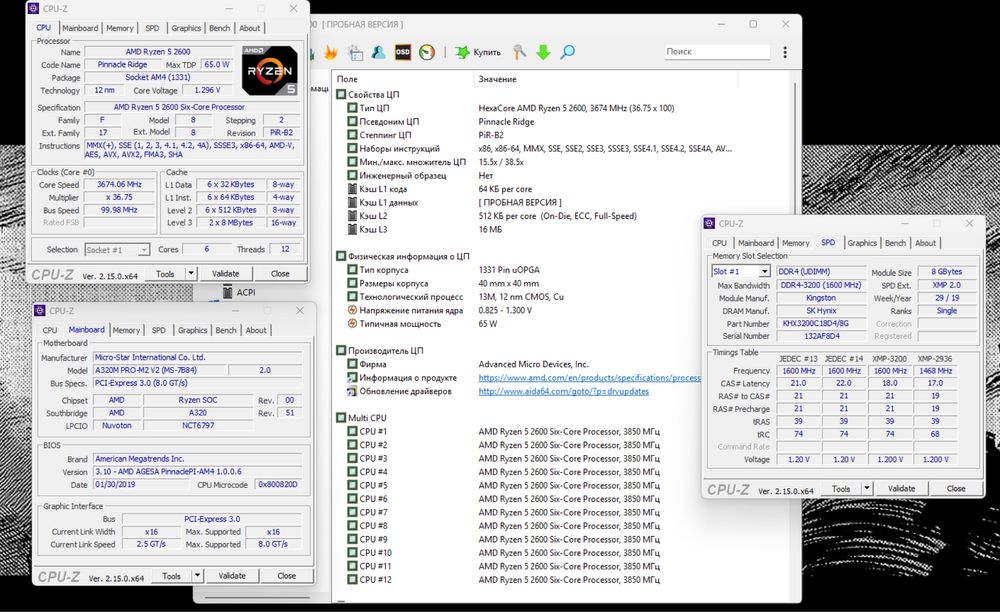
Task: Switch to Bench tab in CPU window
Action: (x=219, y=28)
